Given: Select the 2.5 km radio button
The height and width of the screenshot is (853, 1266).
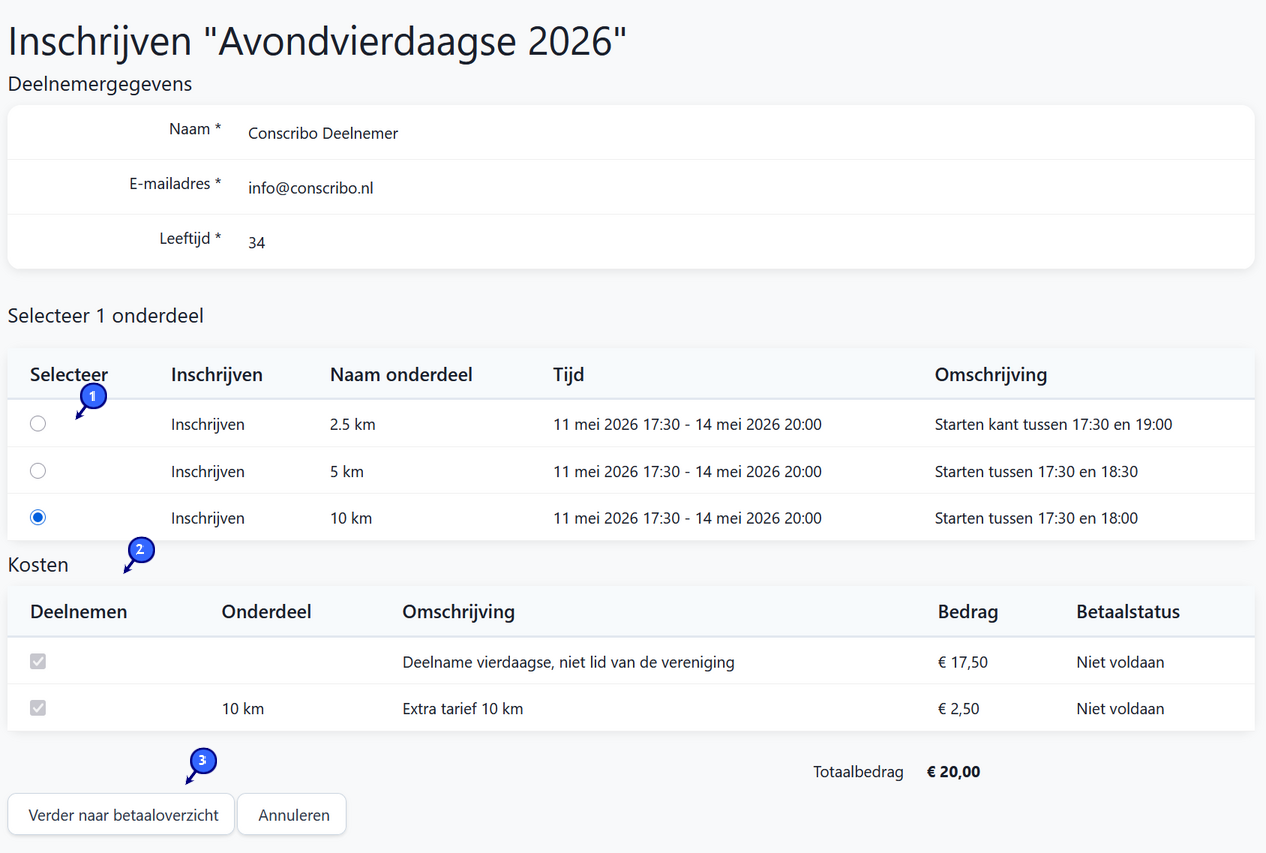Looking at the screenshot, I should tap(38, 424).
